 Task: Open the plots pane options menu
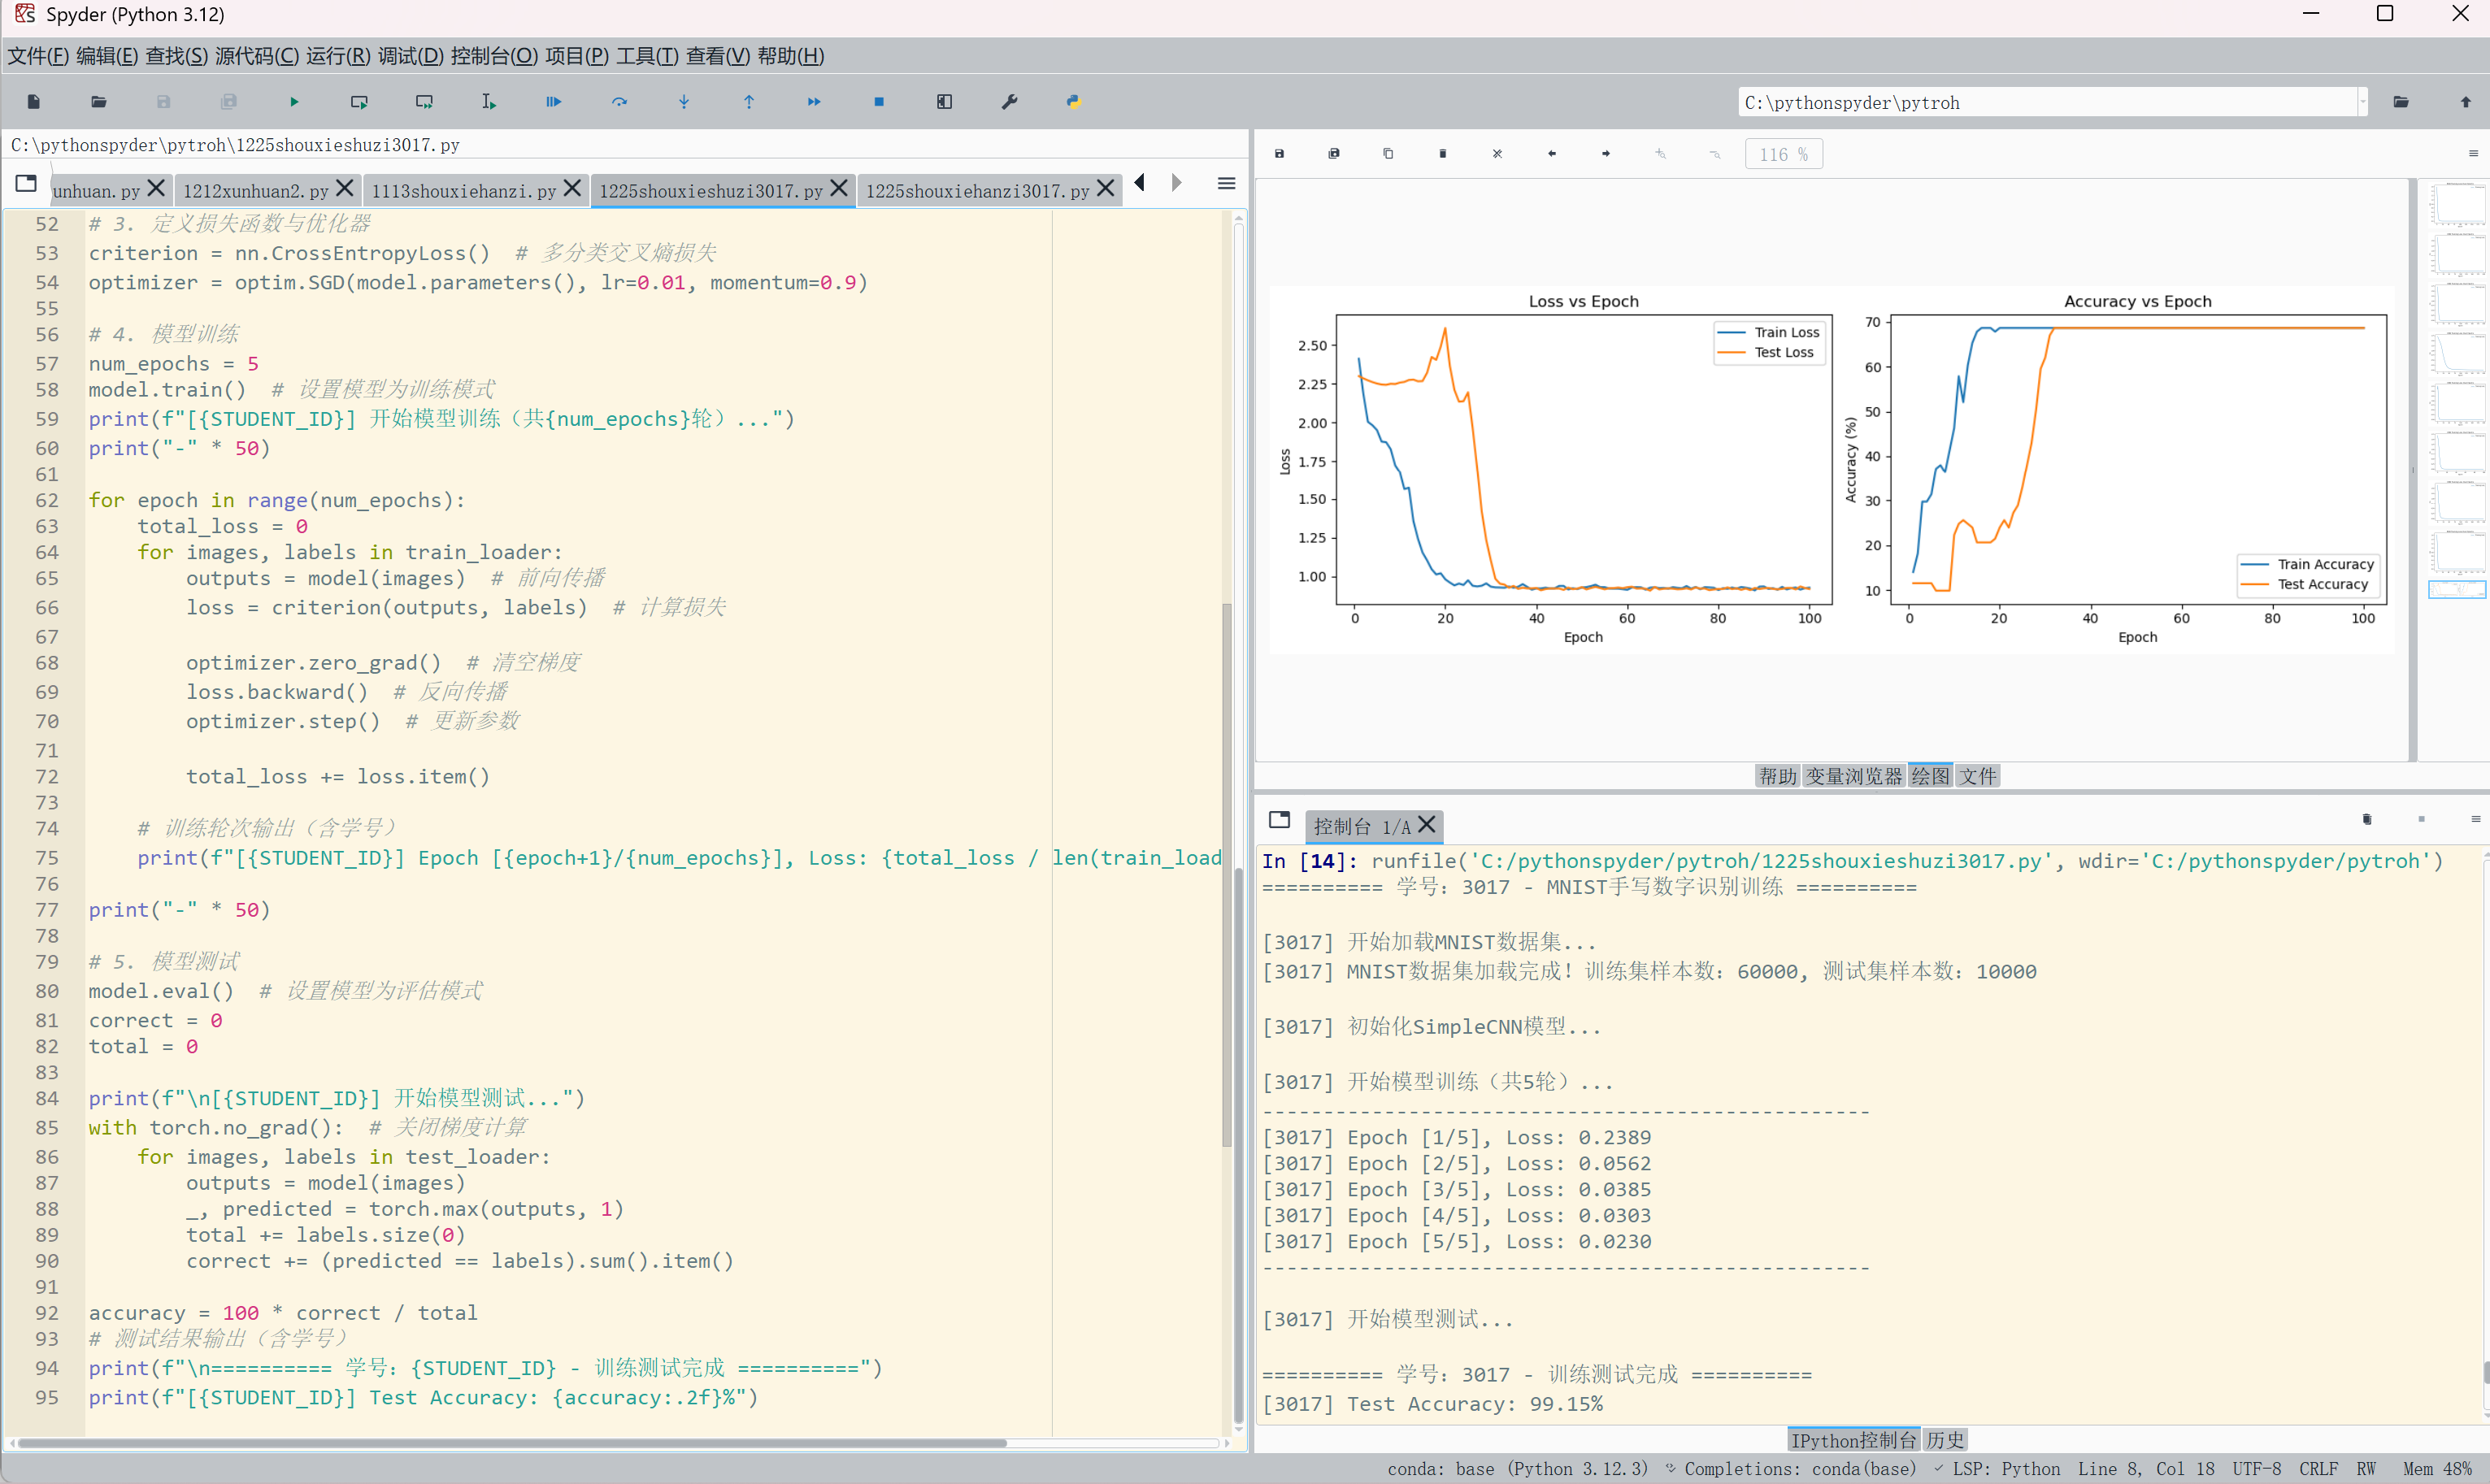[2473, 154]
